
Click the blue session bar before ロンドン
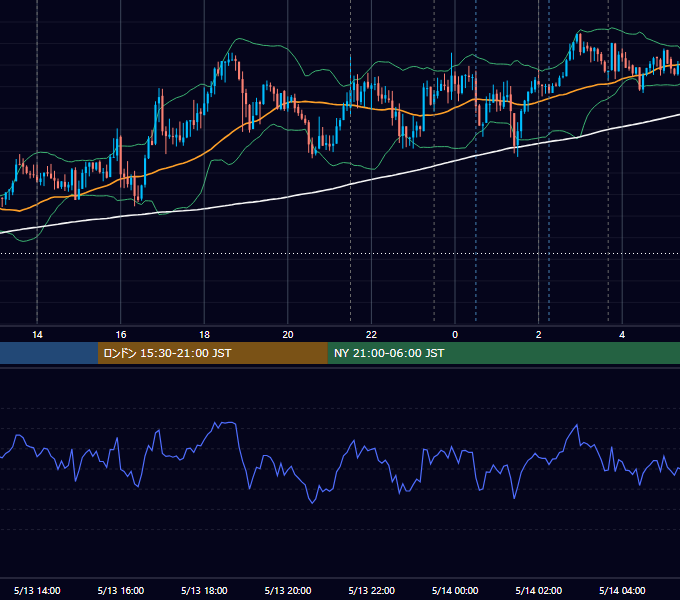(49, 353)
